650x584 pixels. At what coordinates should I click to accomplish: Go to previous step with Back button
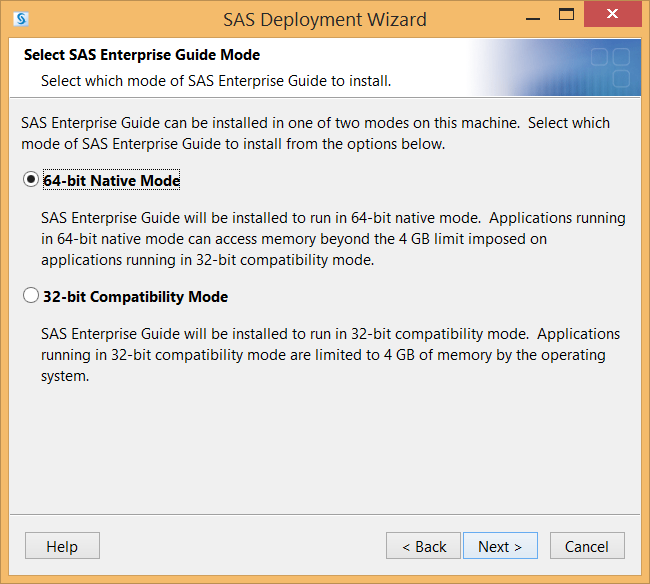pyautogui.click(x=423, y=546)
